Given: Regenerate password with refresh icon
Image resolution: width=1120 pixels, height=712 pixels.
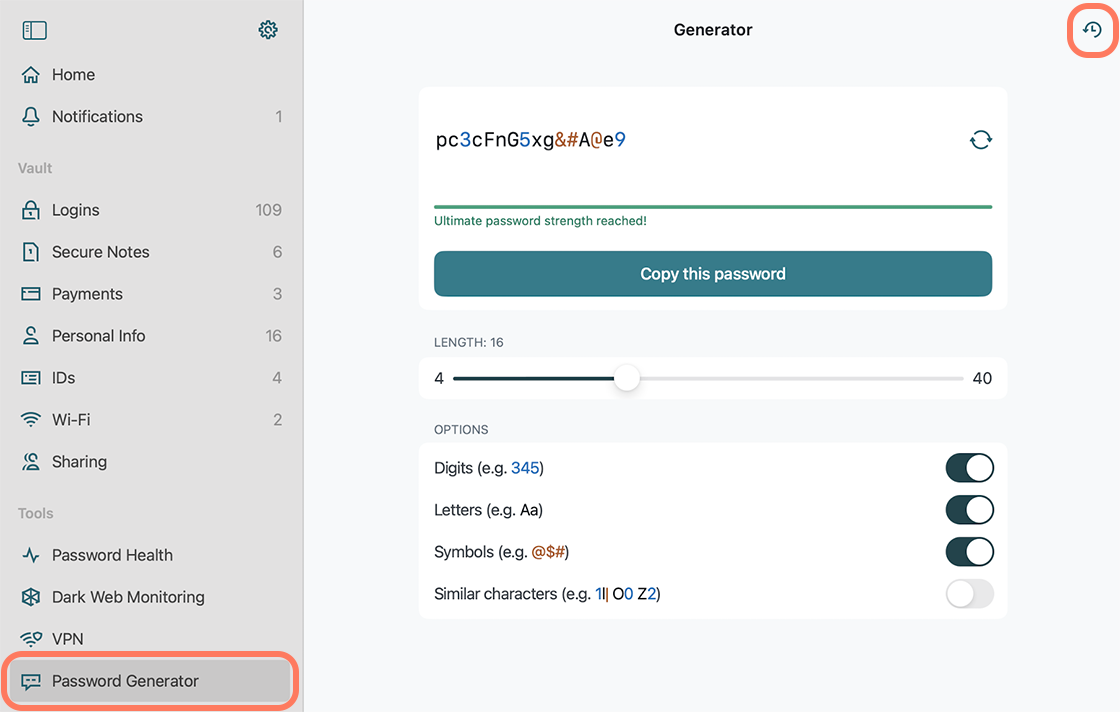Looking at the screenshot, I should point(980,140).
